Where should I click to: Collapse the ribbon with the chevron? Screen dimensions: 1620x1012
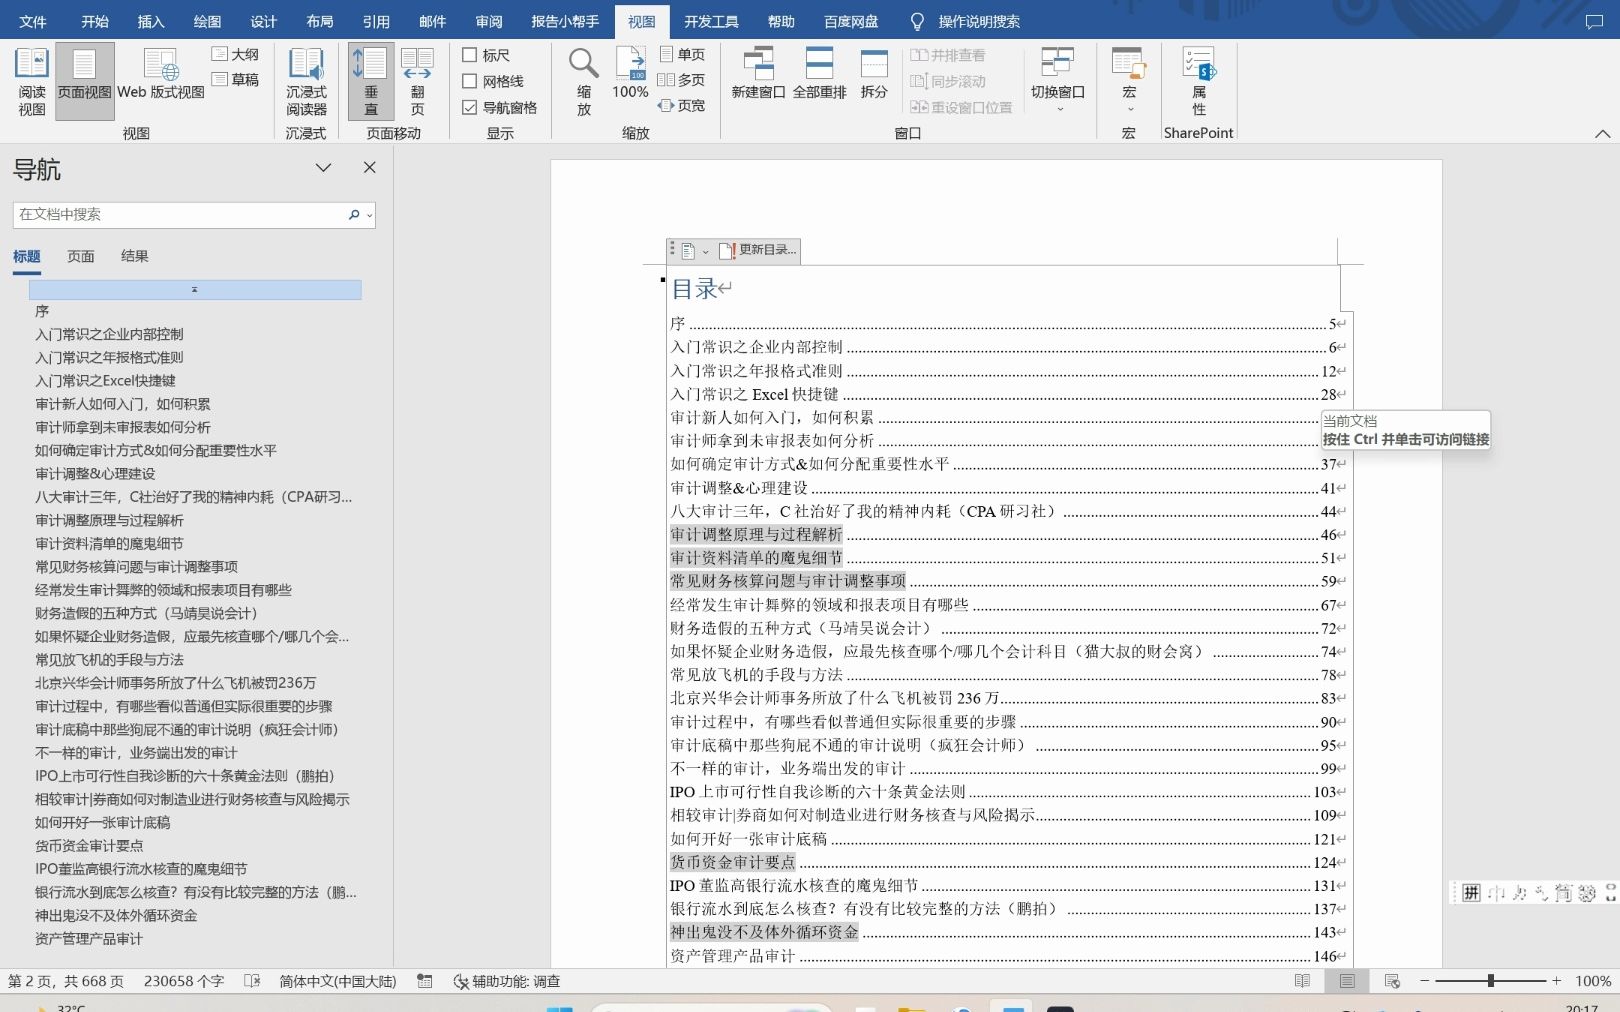pyautogui.click(x=1602, y=133)
